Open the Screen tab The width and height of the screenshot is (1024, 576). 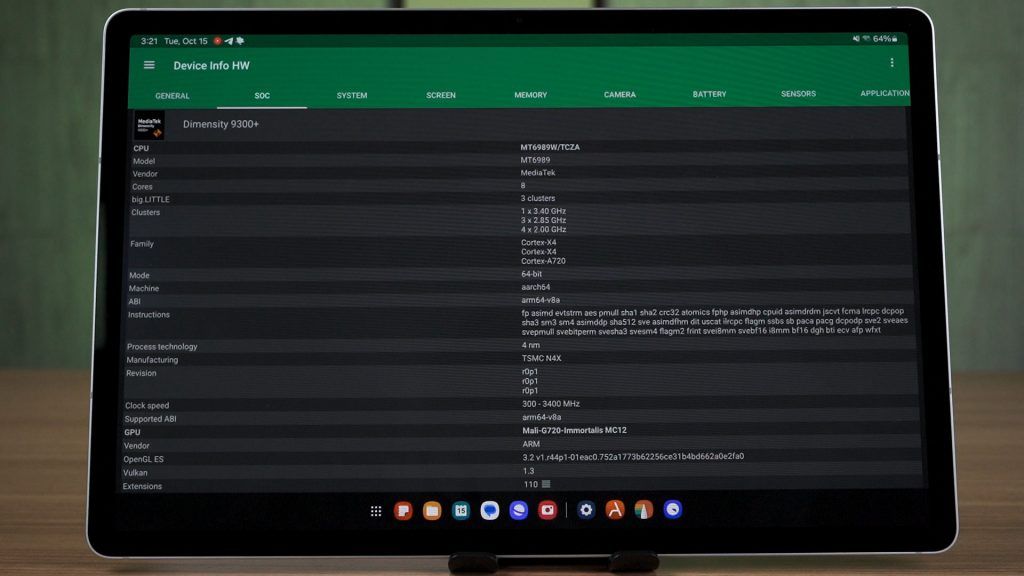(441, 95)
